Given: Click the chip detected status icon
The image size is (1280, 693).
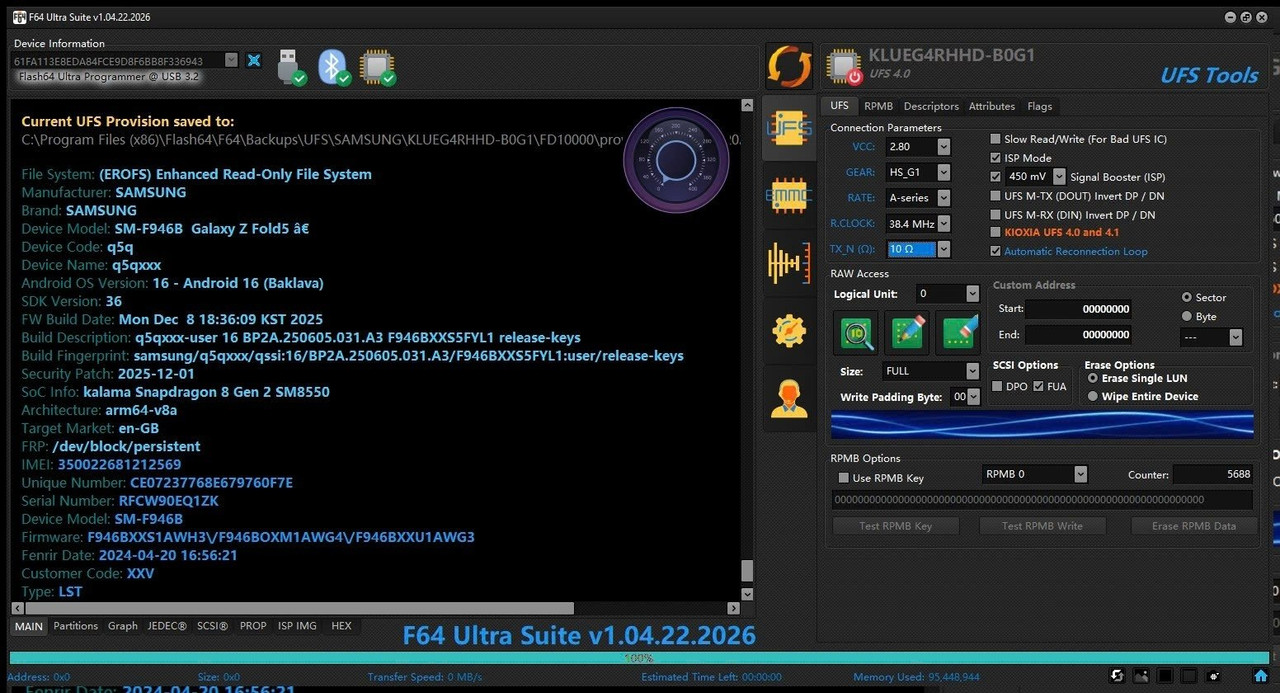Looking at the screenshot, I should 377,67.
